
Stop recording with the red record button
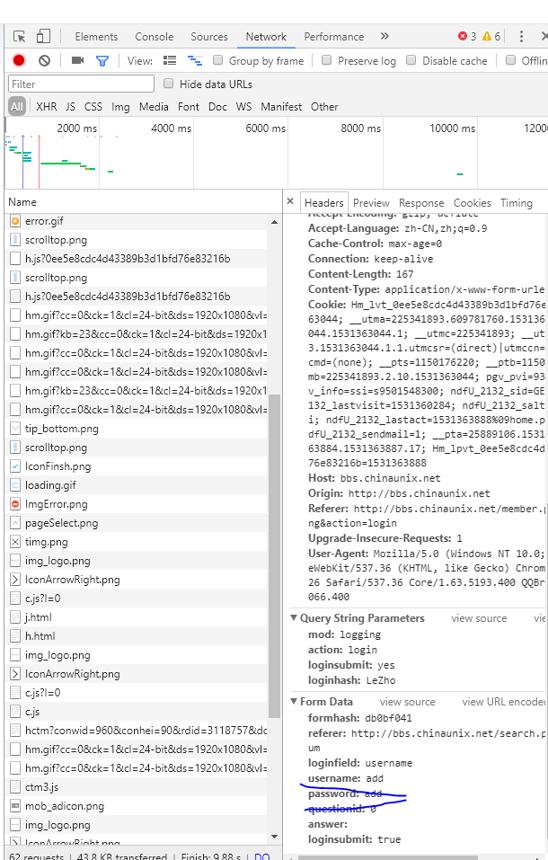coord(19,60)
